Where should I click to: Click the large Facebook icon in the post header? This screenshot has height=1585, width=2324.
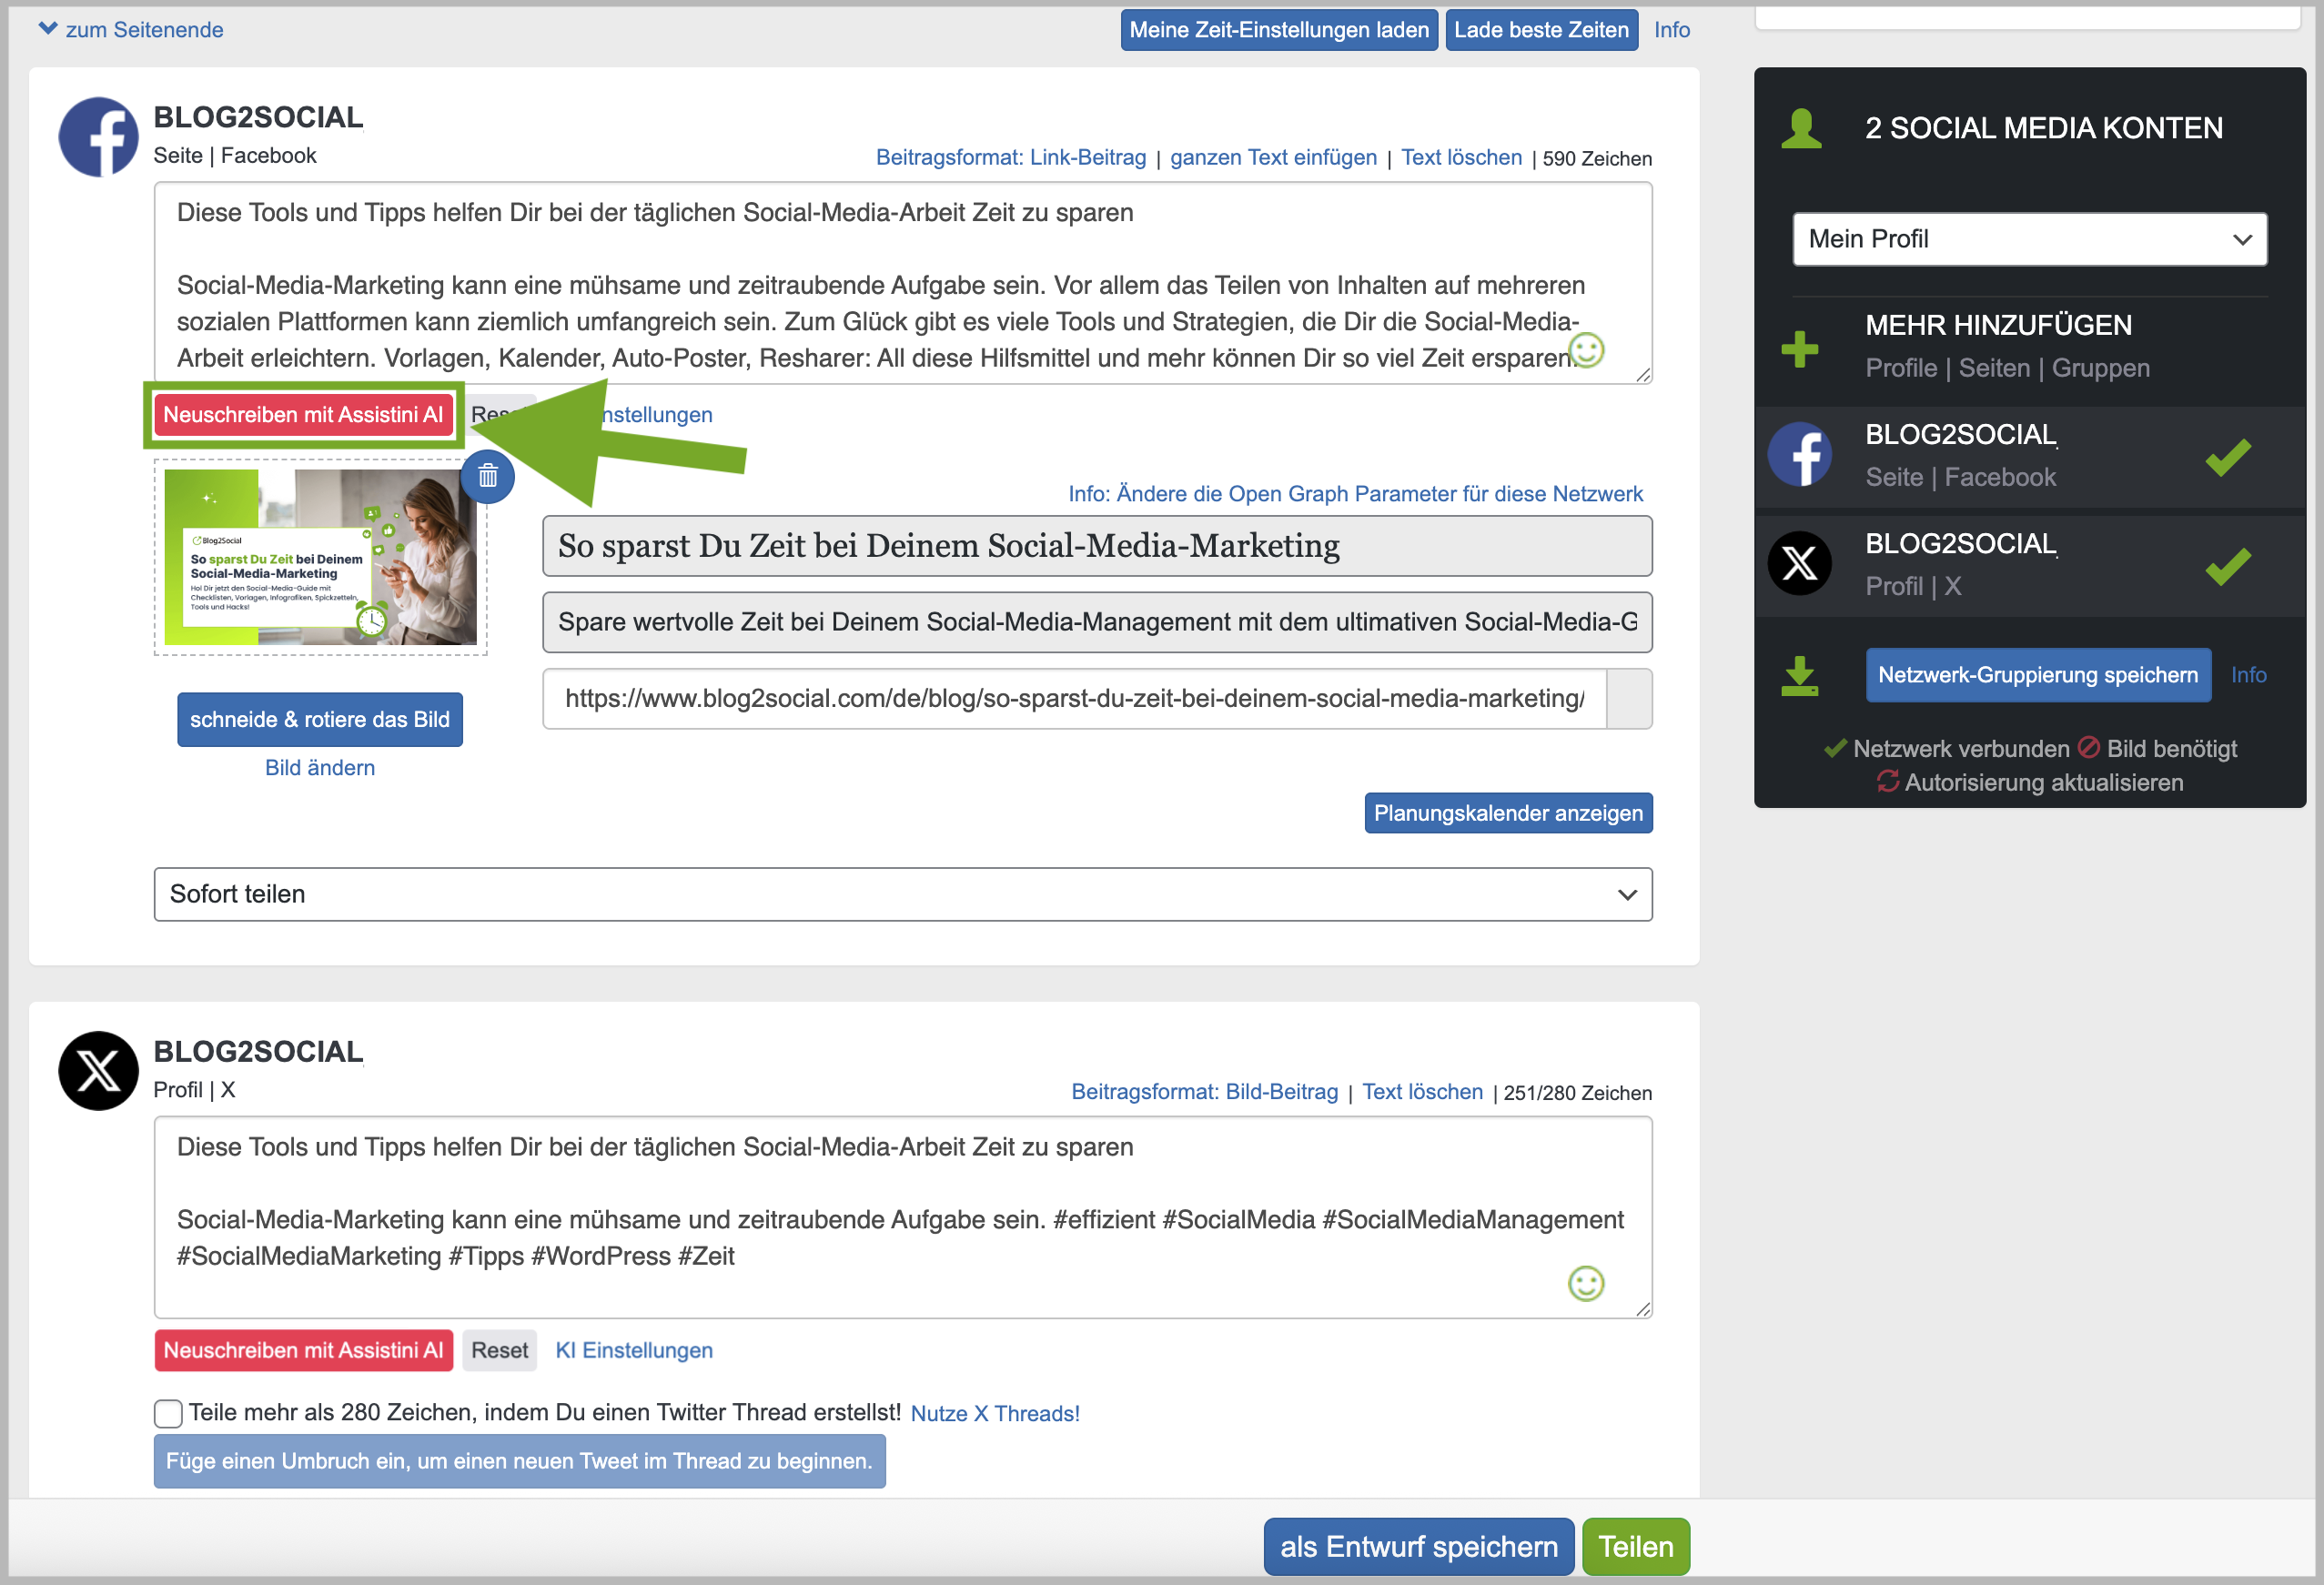pyautogui.click(x=98, y=137)
